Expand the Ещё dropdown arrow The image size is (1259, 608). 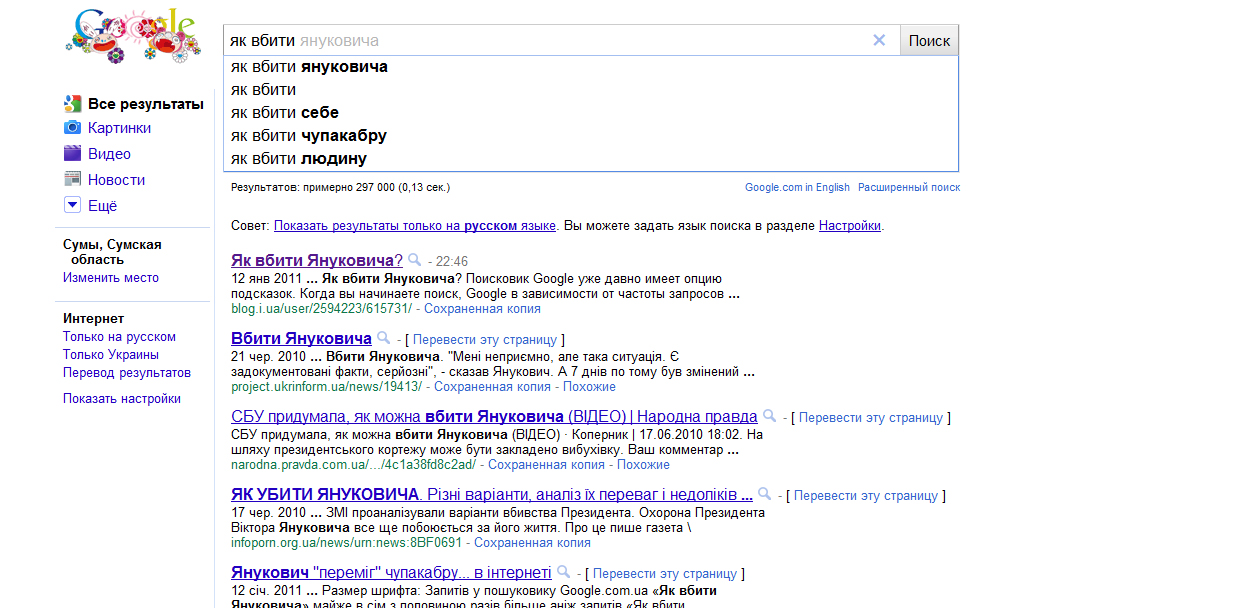click(72, 205)
